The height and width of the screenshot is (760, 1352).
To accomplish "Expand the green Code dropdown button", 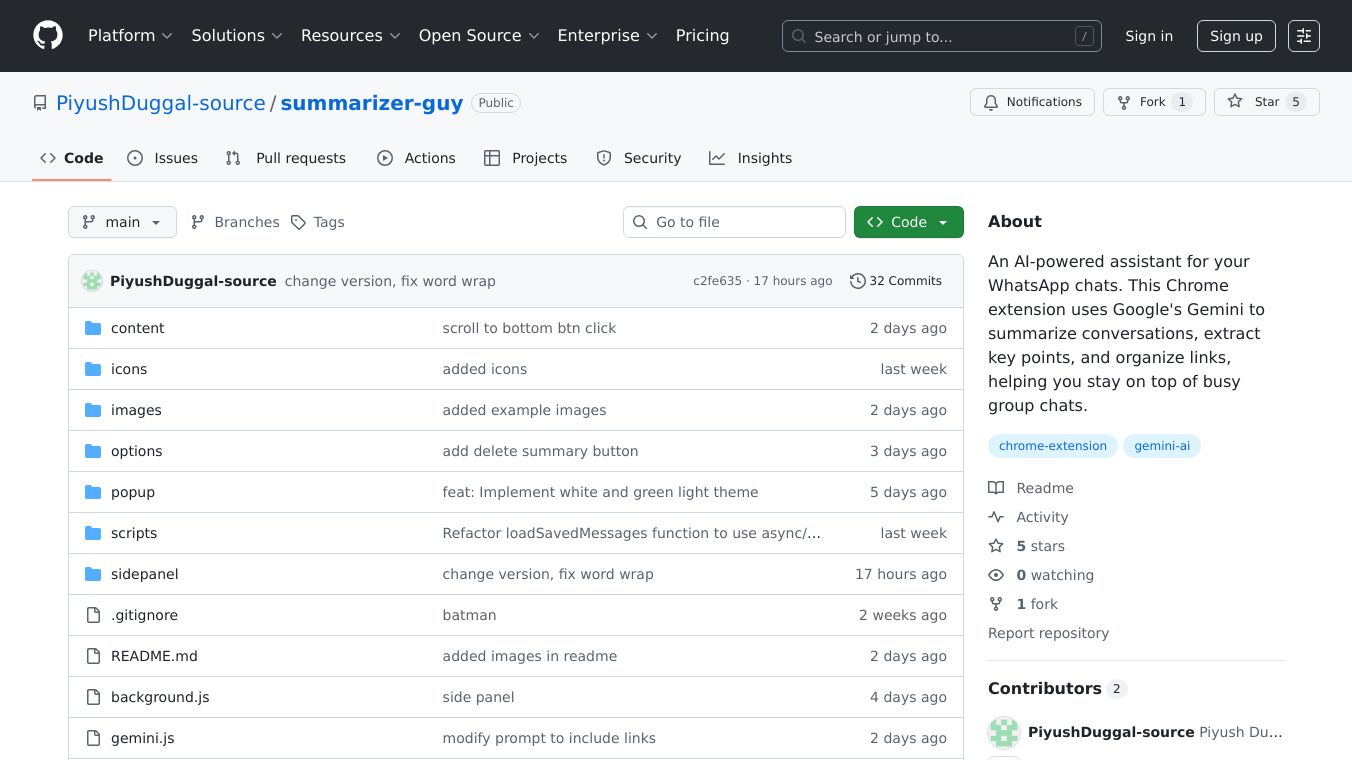I will 908,222.
